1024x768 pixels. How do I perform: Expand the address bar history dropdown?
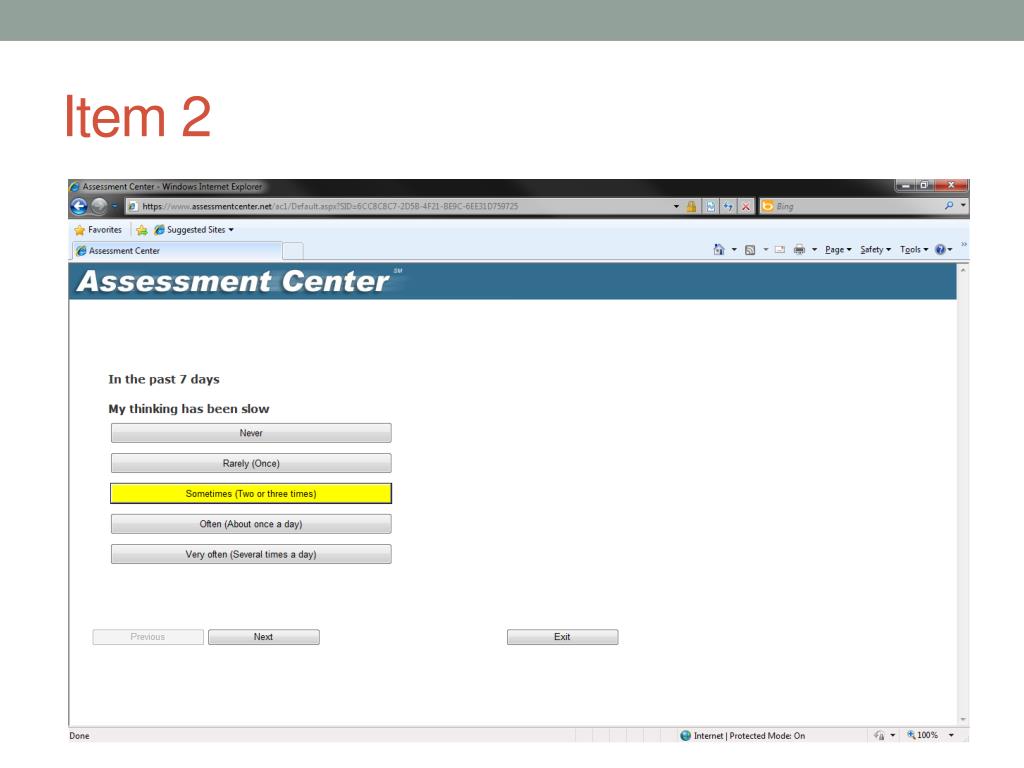pyautogui.click(x=676, y=206)
